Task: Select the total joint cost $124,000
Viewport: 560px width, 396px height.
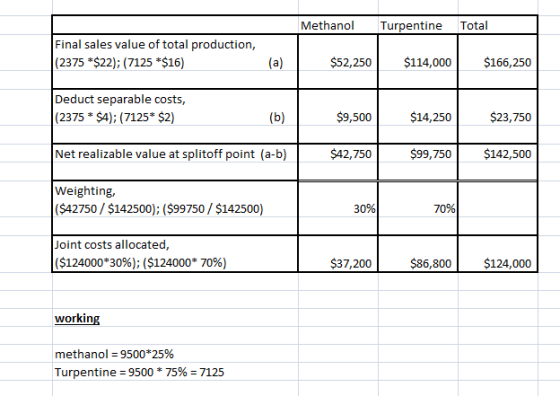Action: coord(508,264)
